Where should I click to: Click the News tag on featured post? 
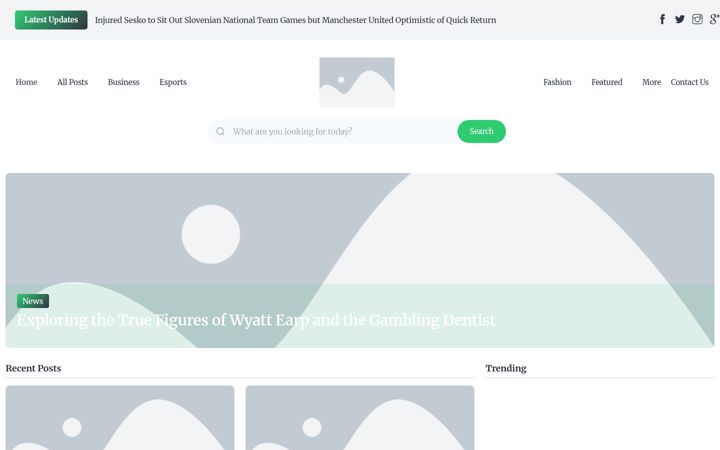coord(33,301)
